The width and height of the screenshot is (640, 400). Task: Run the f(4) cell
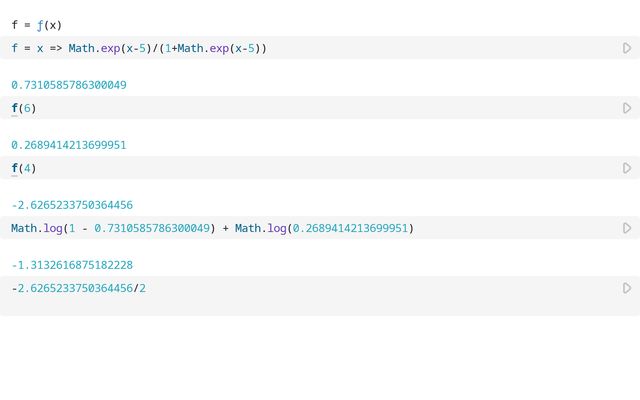[627, 168]
